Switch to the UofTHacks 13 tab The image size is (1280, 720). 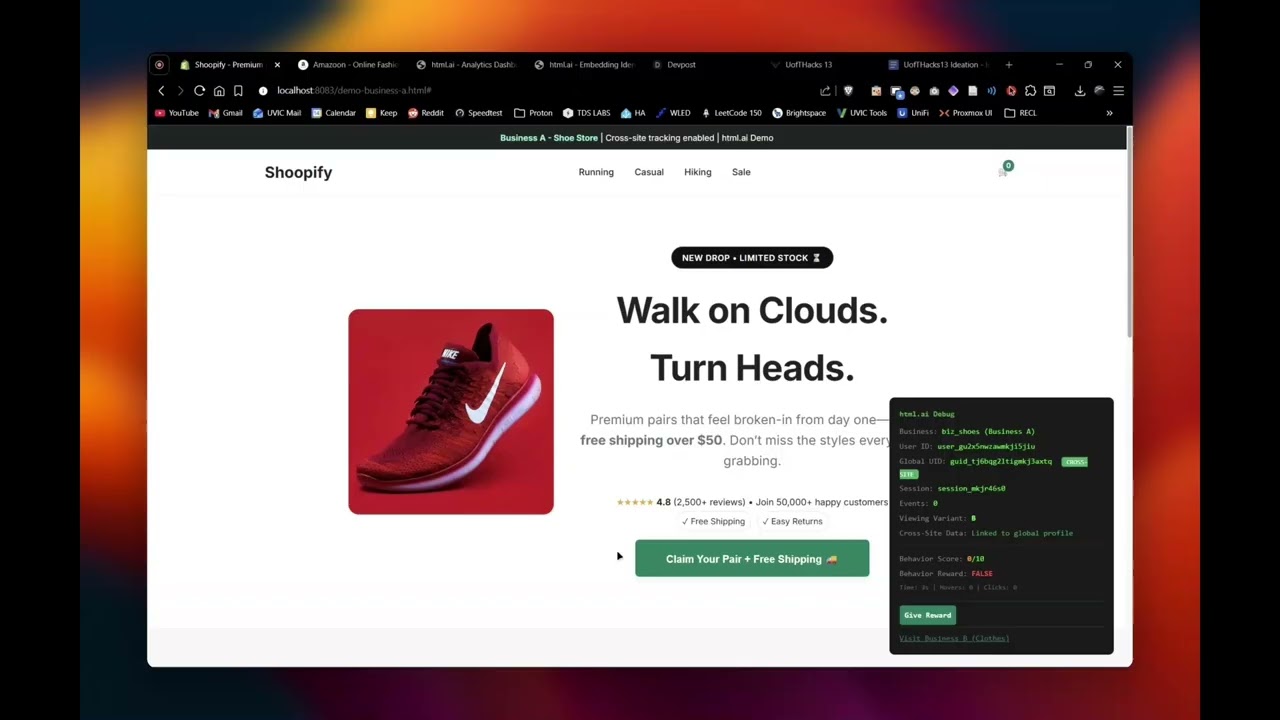(x=820, y=65)
